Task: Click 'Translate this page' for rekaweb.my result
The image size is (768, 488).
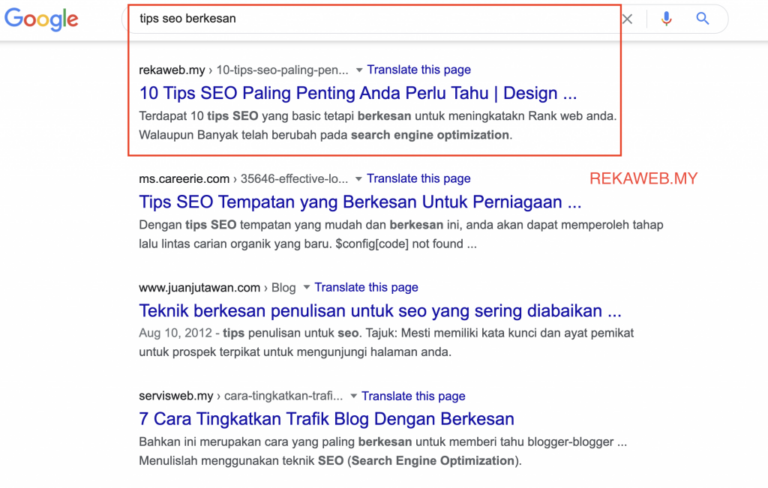Action: point(419,70)
